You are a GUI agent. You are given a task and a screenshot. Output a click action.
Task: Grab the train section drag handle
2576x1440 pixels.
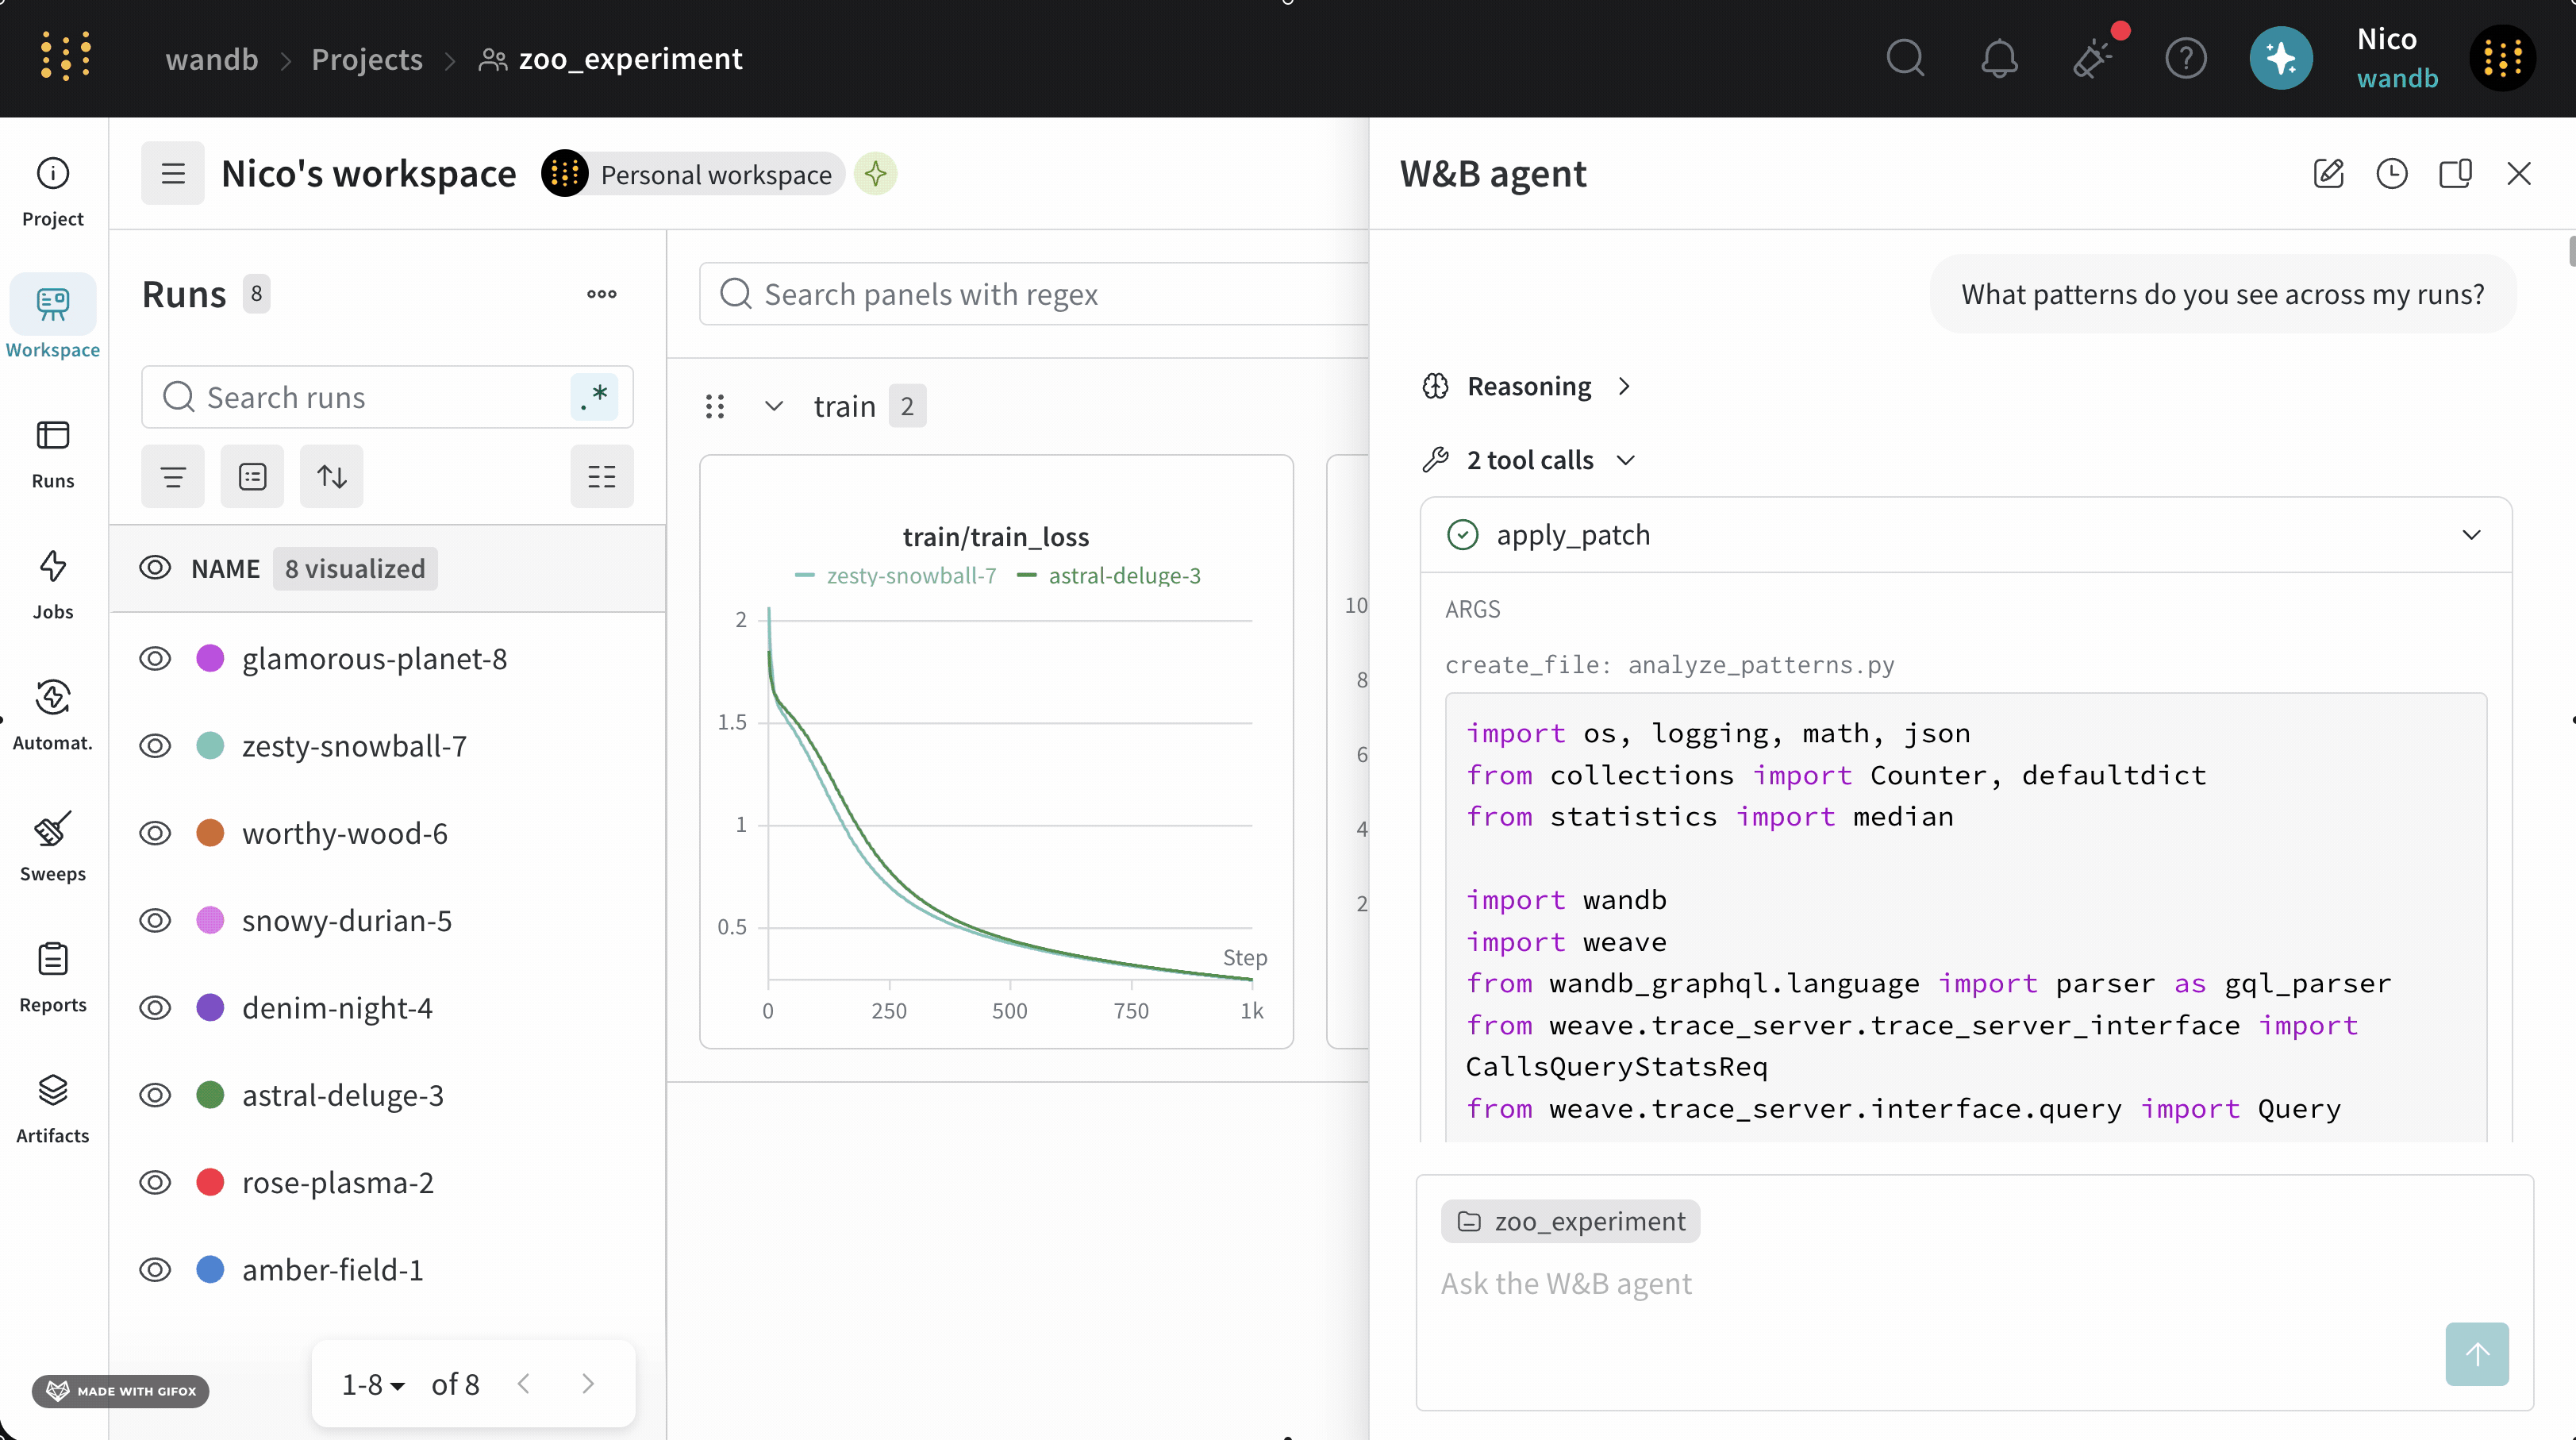(x=715, y=406)
